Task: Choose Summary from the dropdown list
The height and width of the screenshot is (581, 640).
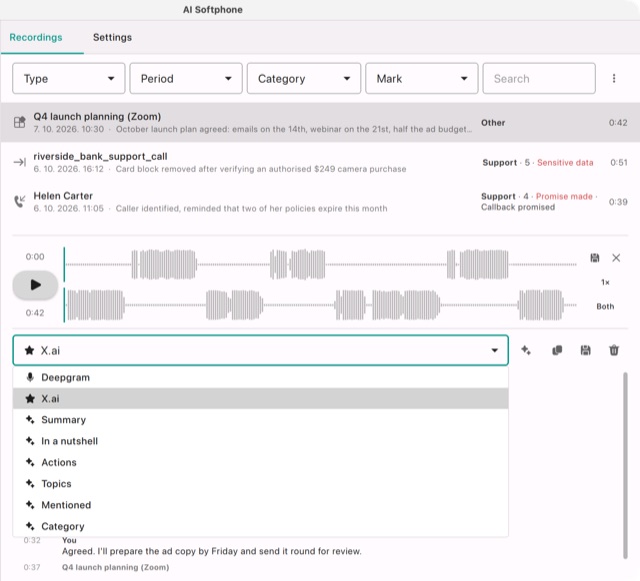Action: [x=260, y=420]
